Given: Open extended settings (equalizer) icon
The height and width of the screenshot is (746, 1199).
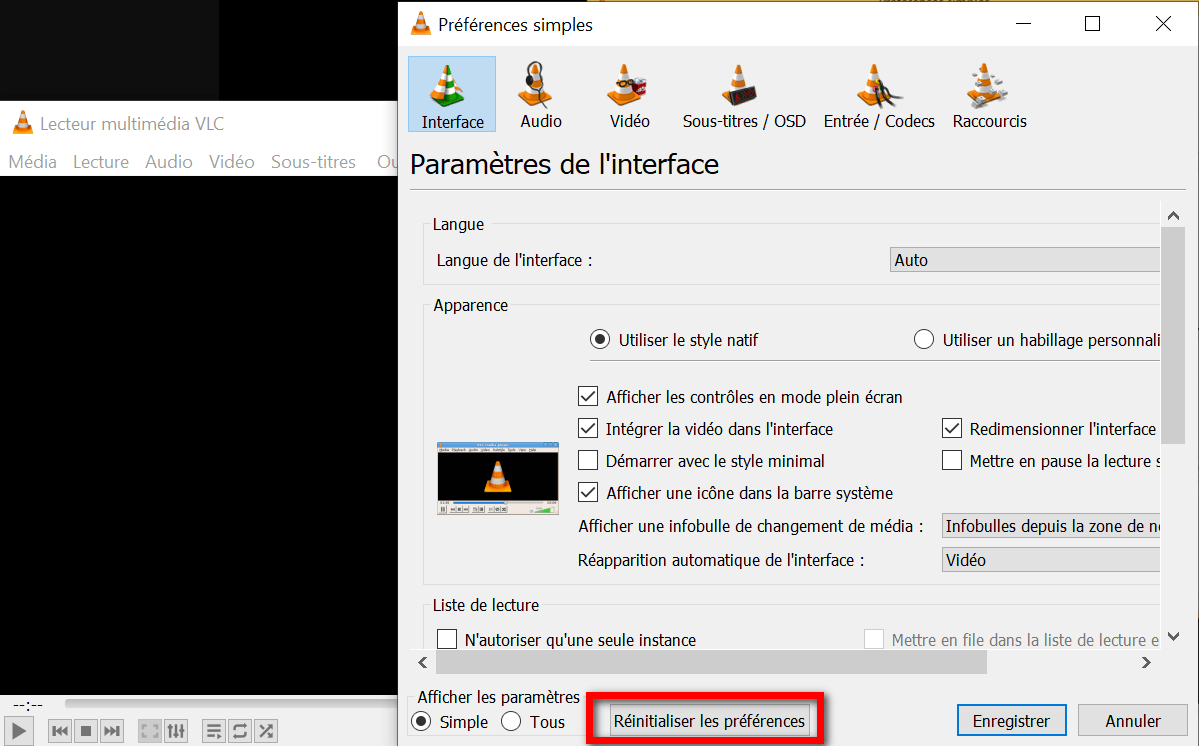Looking at the screenshot, I should click(175, 731).
